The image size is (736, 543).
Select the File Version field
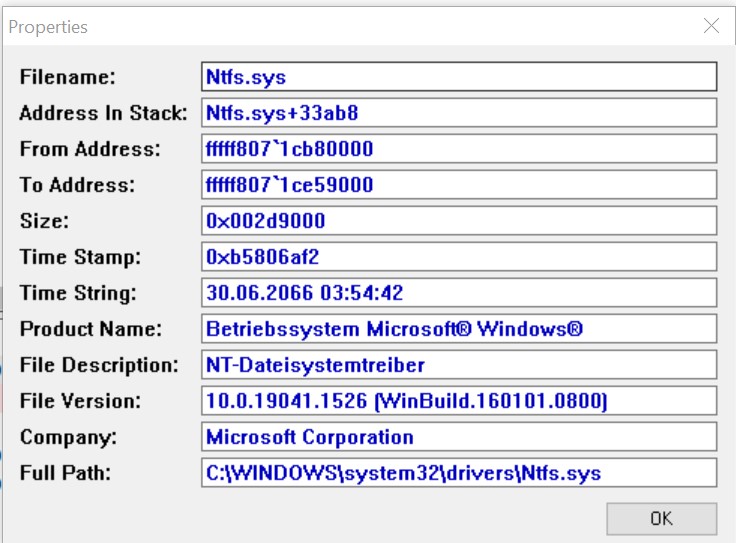point(459,401)
